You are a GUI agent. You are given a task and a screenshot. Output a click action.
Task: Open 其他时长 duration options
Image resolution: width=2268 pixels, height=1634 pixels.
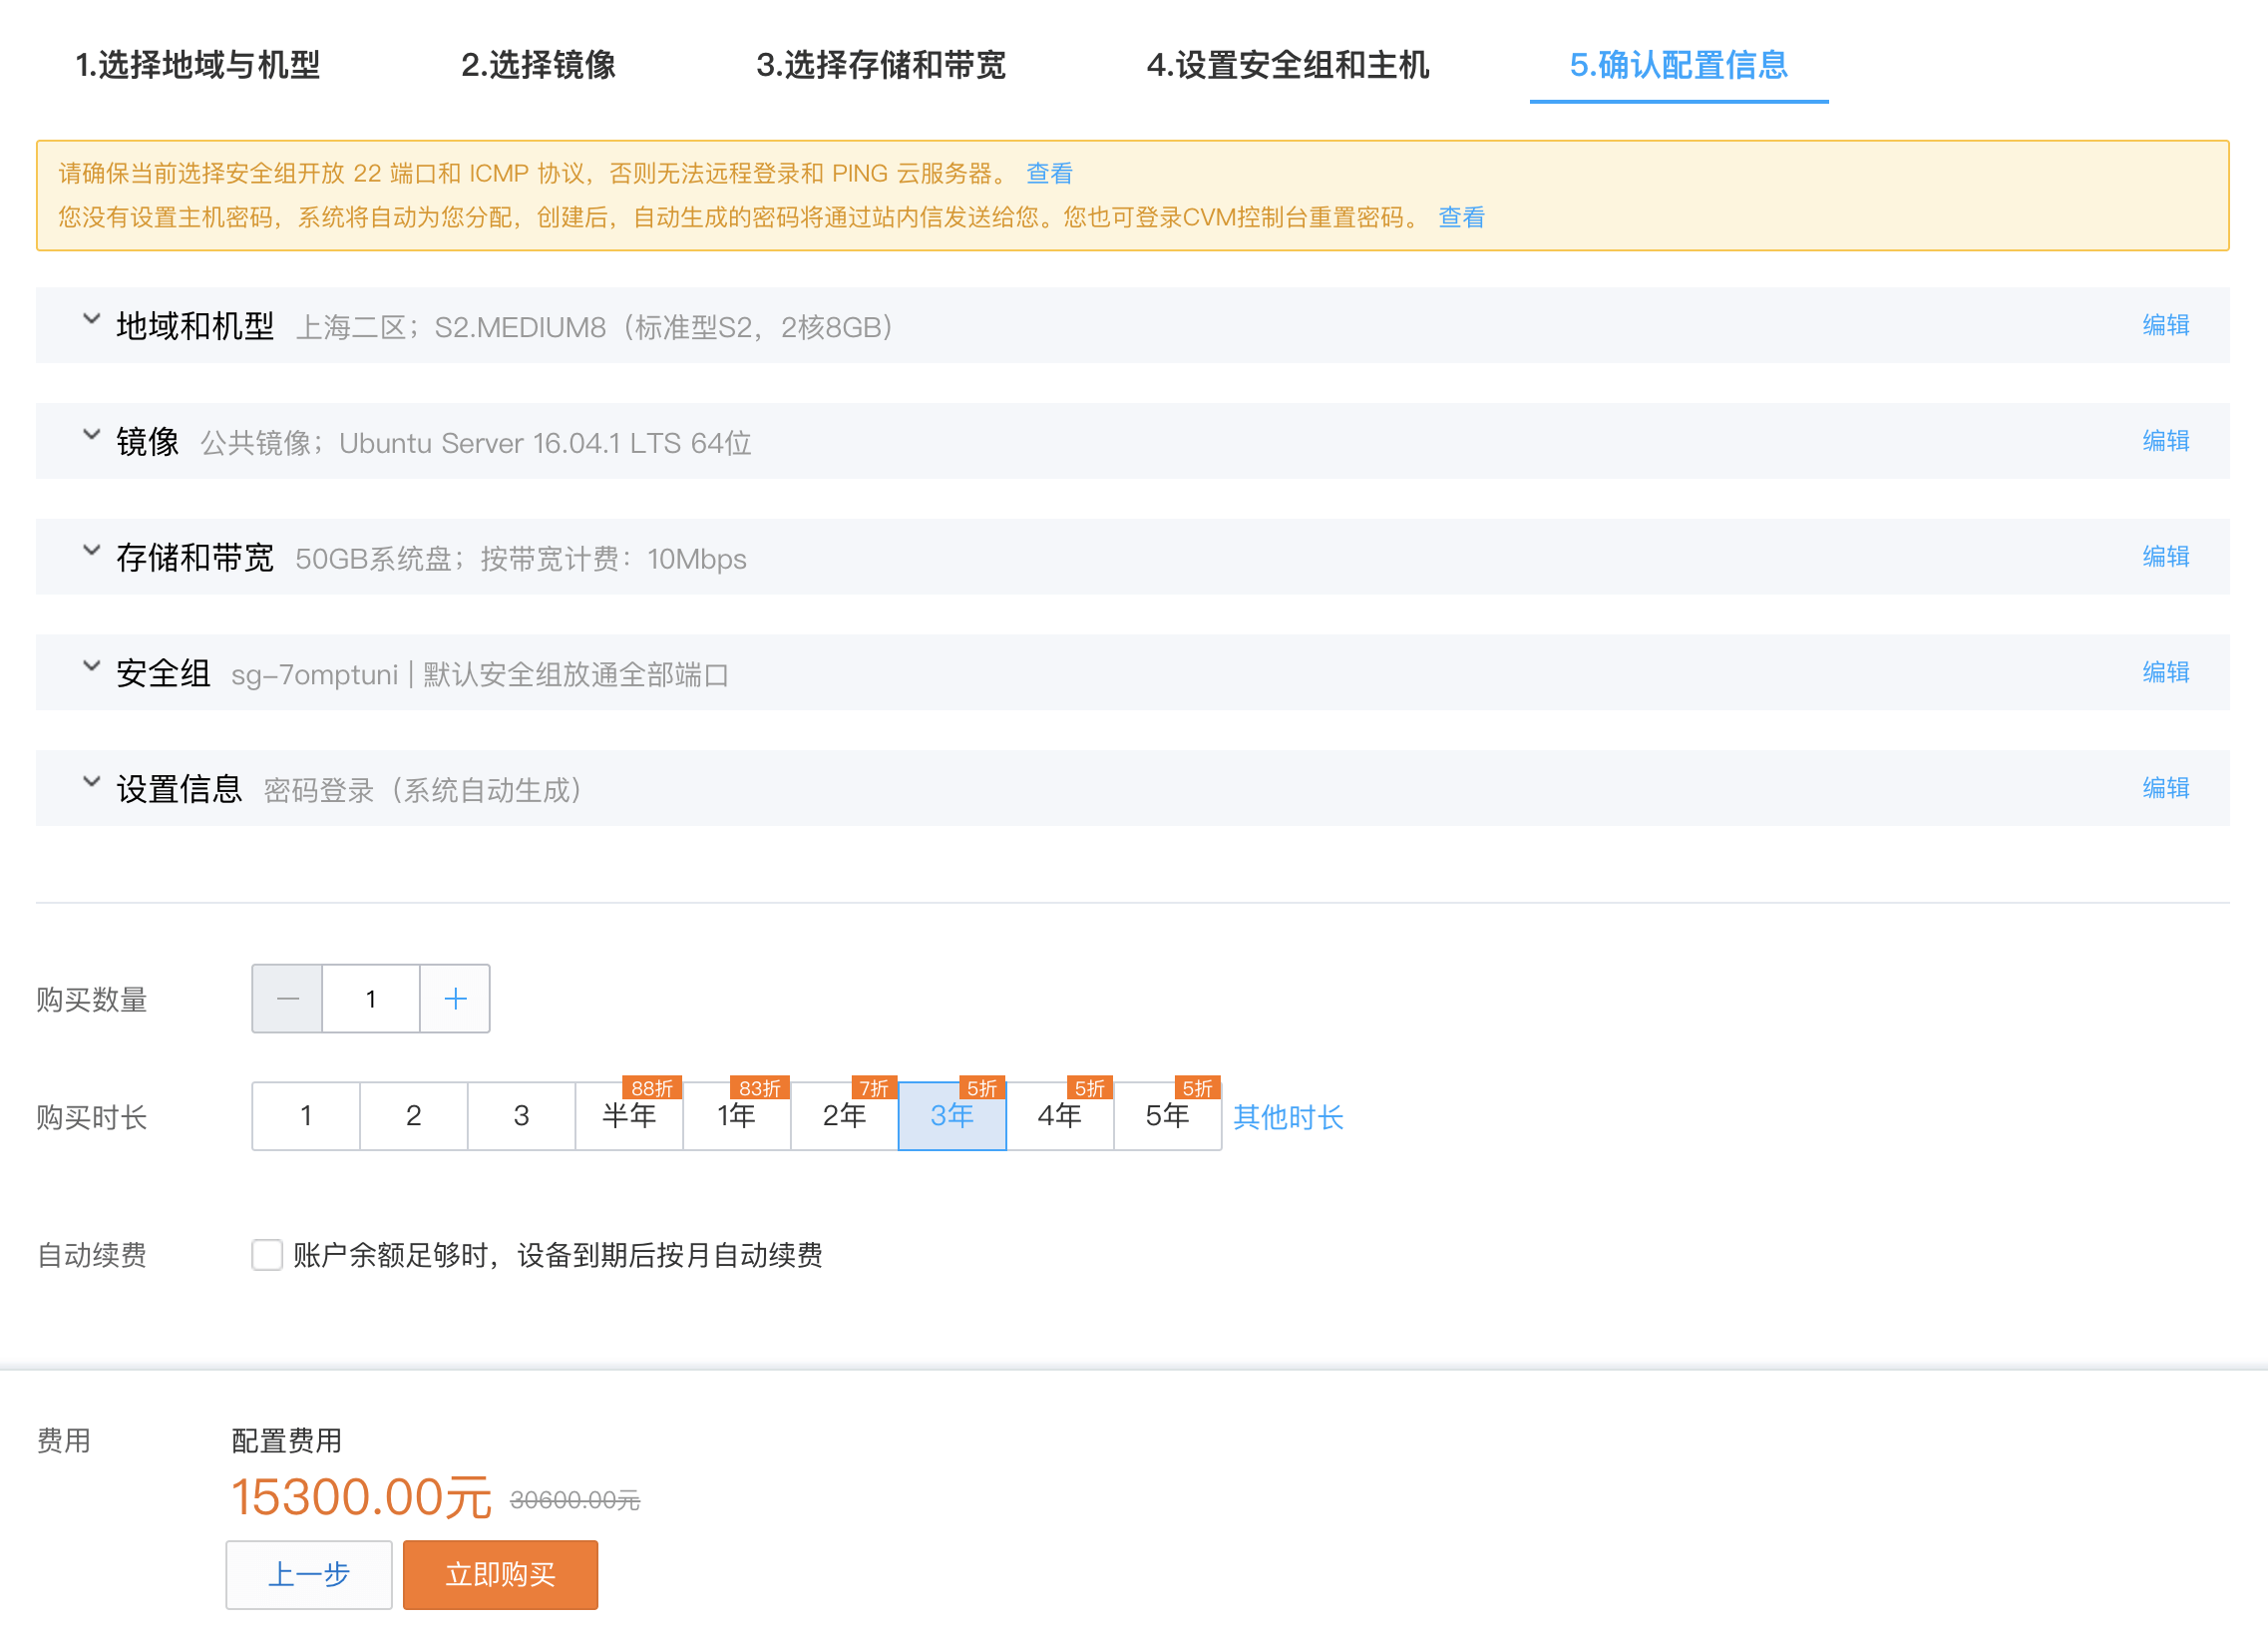(1288, 1118)
